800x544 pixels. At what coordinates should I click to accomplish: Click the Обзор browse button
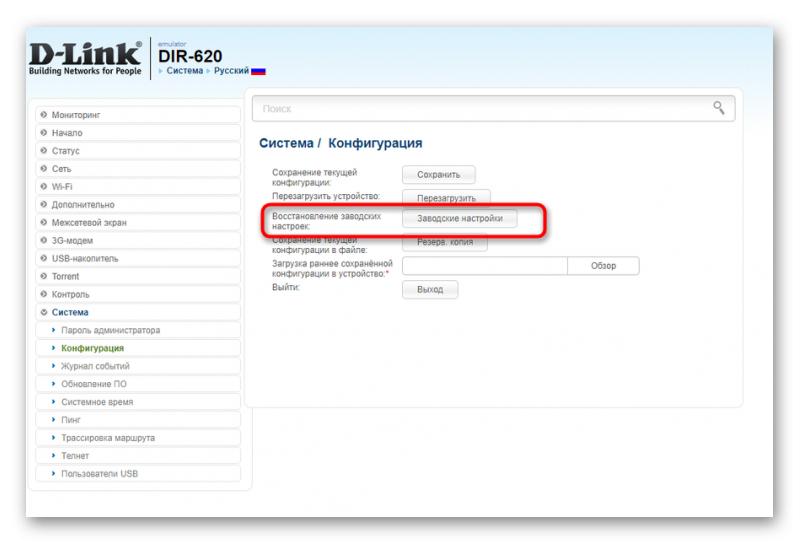603,265
